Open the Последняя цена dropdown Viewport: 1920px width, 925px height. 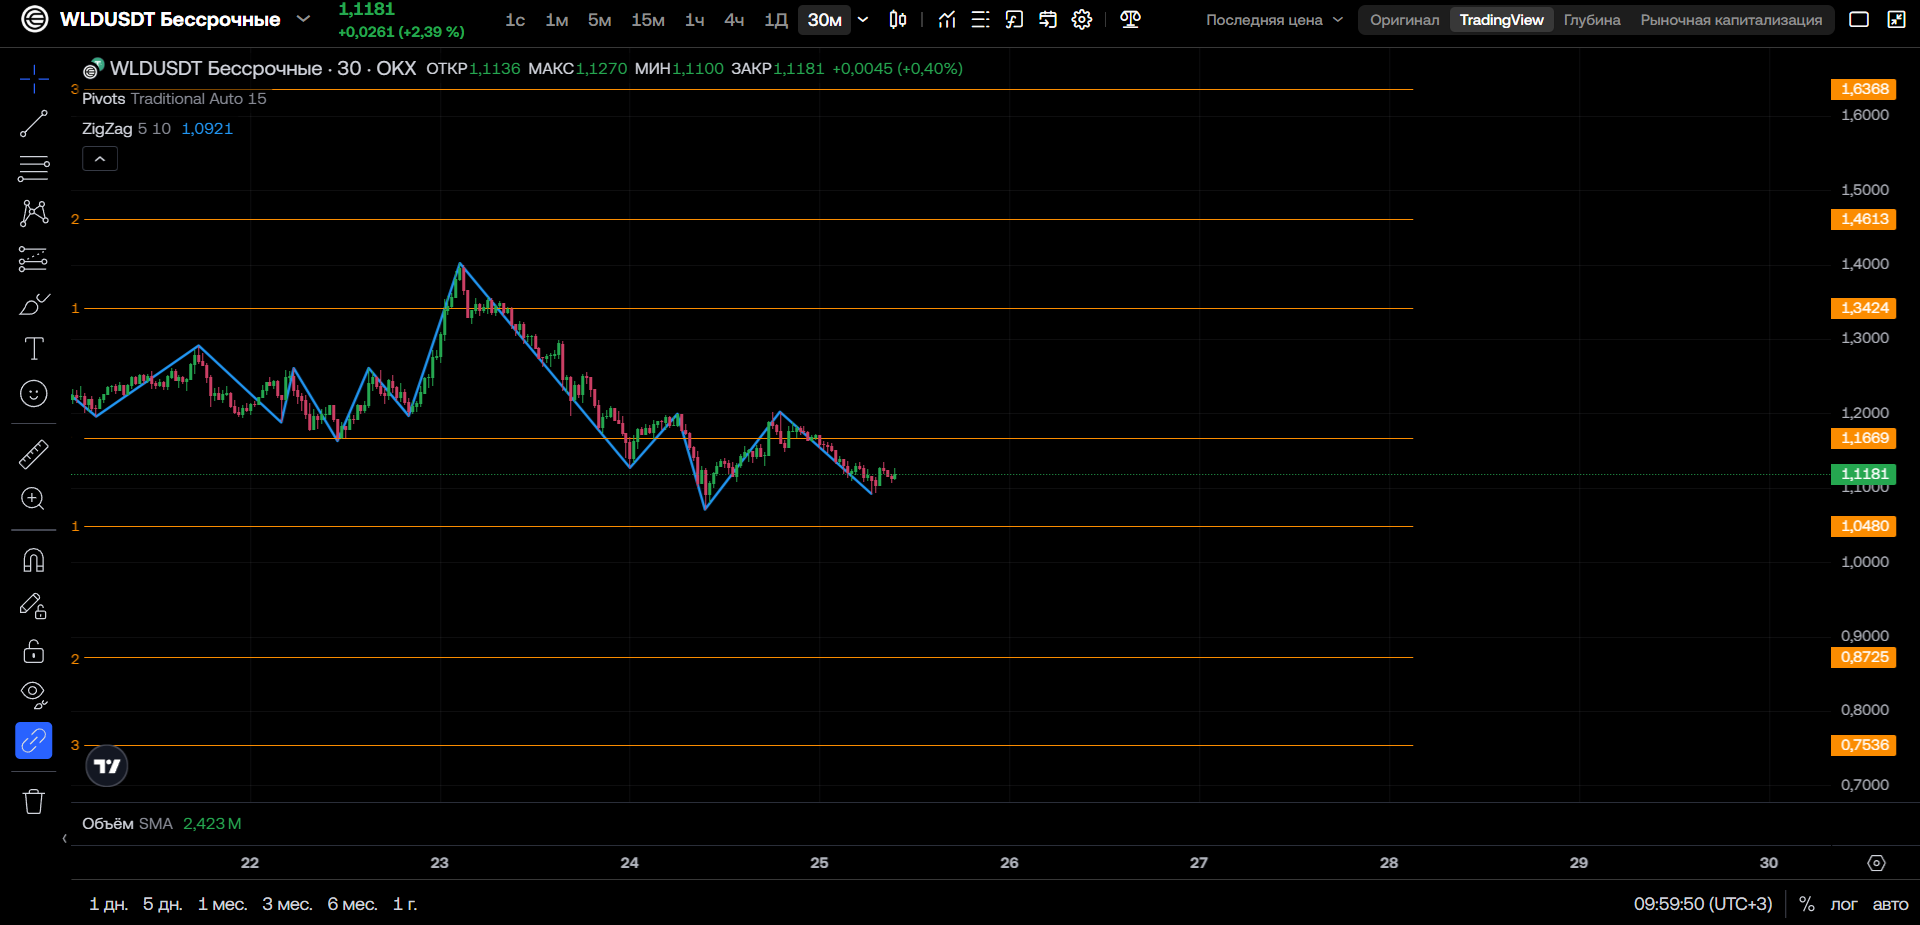[1274, 20]
